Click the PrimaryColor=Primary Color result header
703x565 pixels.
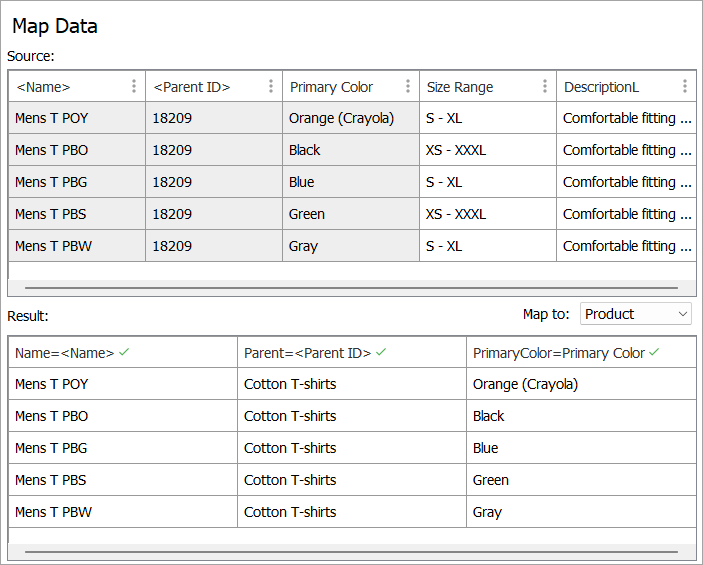pyautogui.click(x=559, y=352)
